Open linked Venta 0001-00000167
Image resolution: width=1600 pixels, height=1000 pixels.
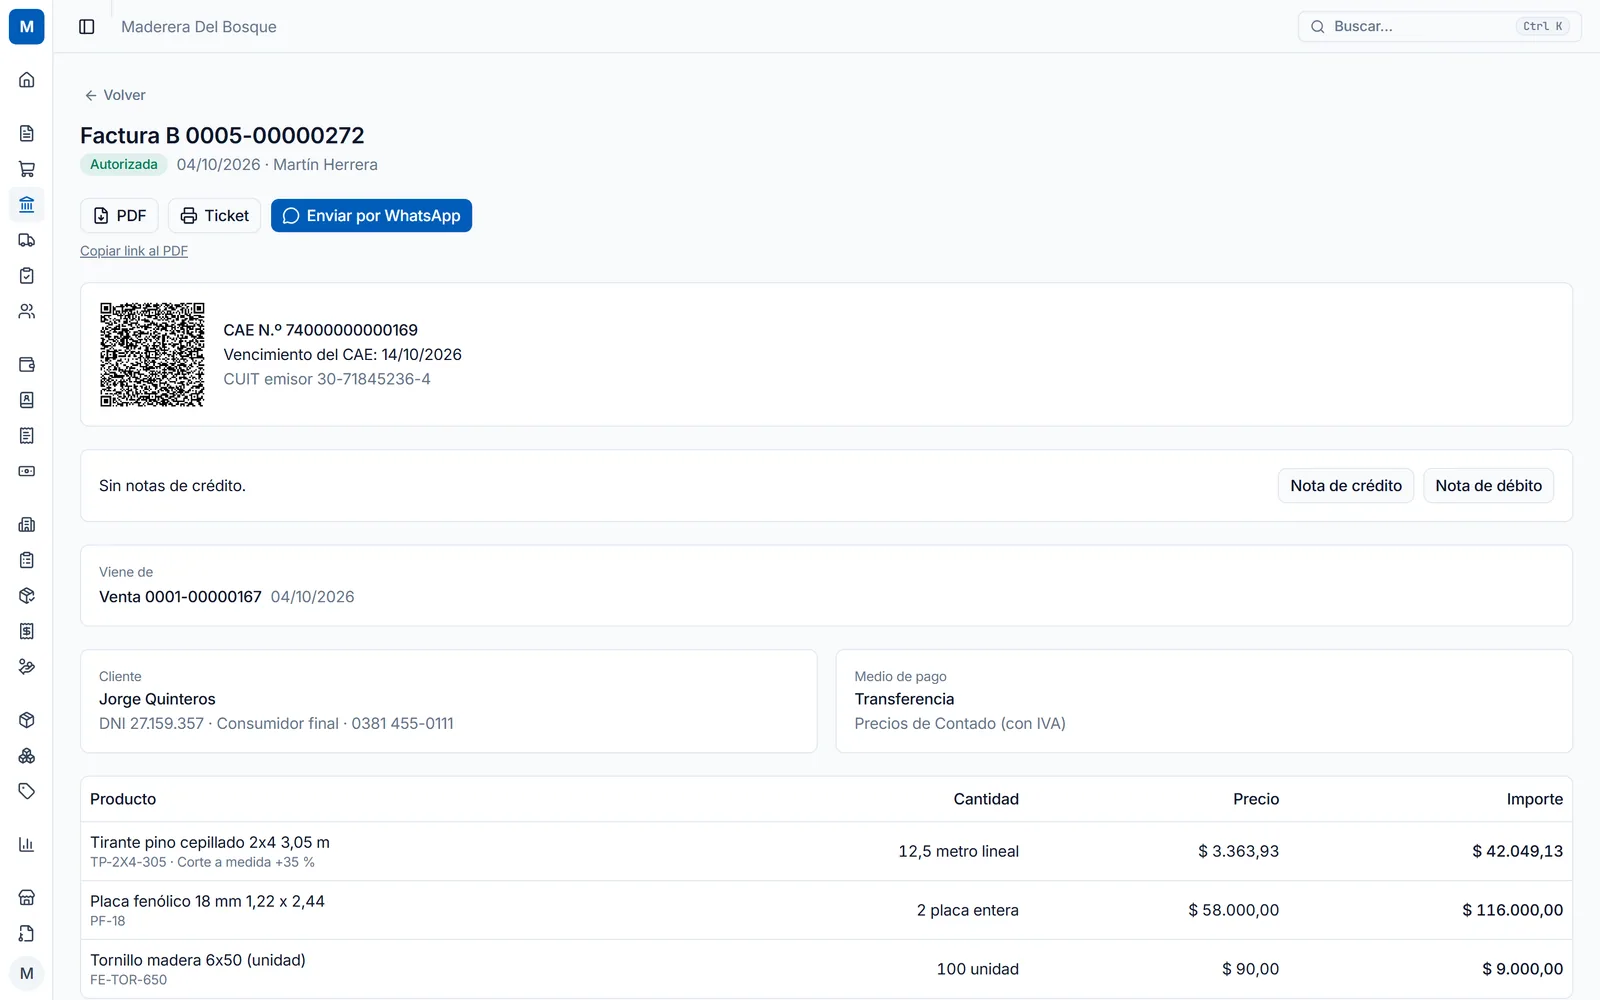coord(180,597)
